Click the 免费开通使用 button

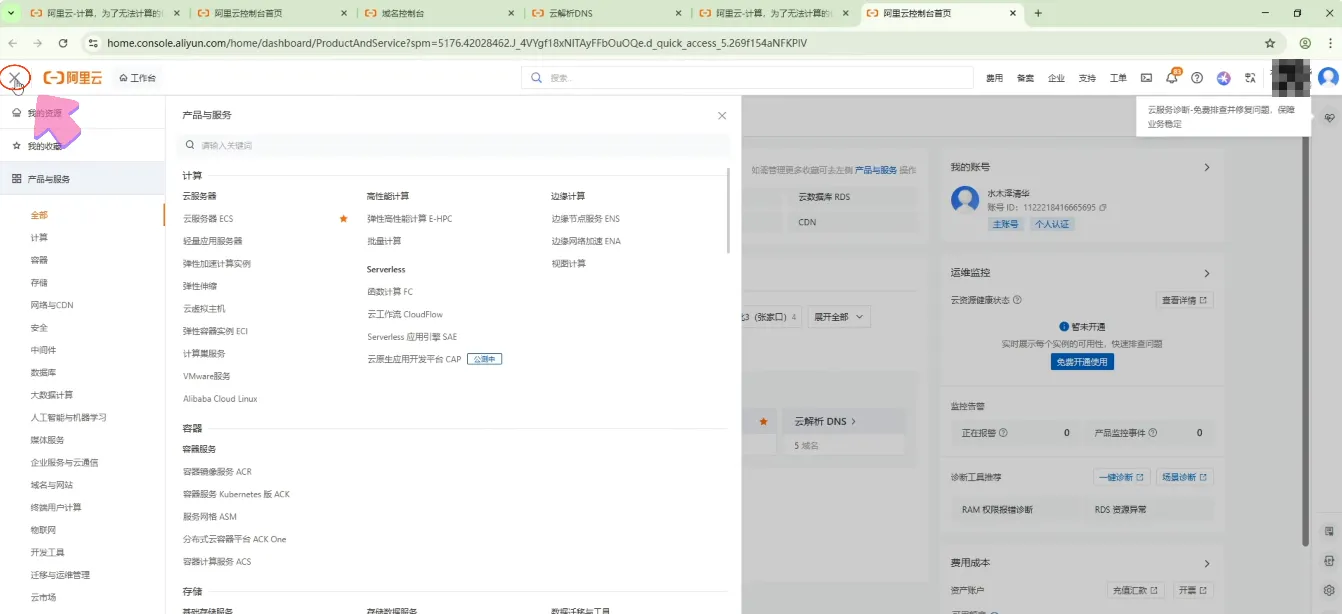tap(1082, 362)
